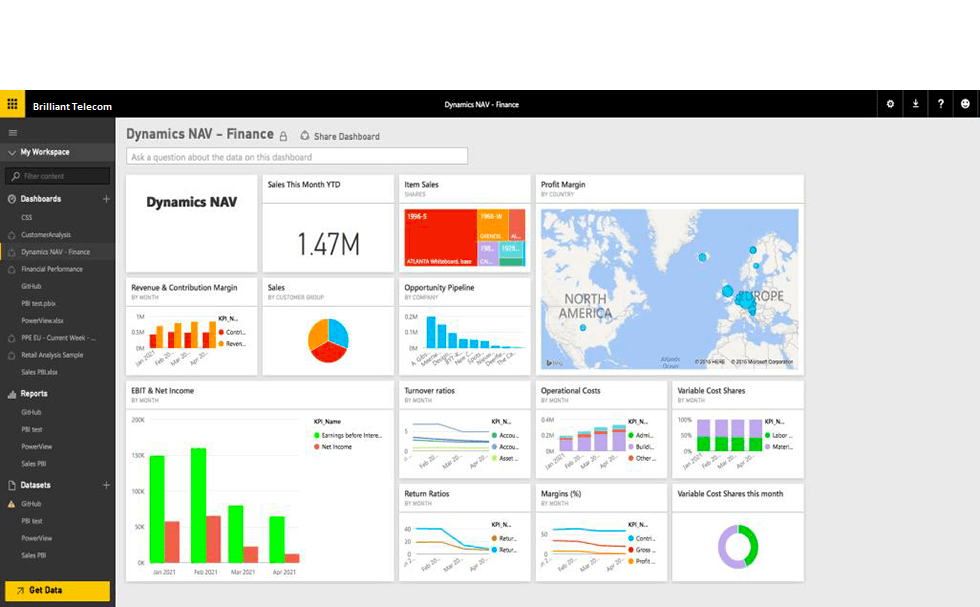980x607 pixels.
Task: Click the Reports bar chart icon
Action: pyautogui.click(x=11, y=394)
